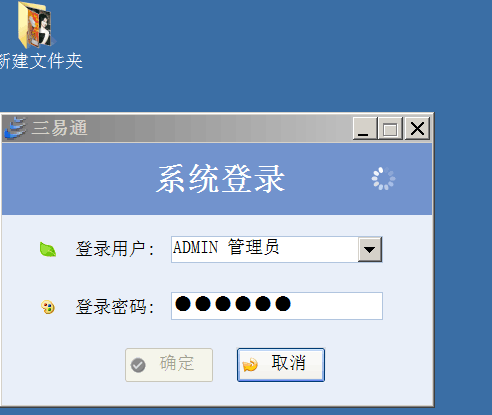The height and width of the screenshot is (415, 492).
Task: Minimize the 三易通 login window
Action: [365, 128]
